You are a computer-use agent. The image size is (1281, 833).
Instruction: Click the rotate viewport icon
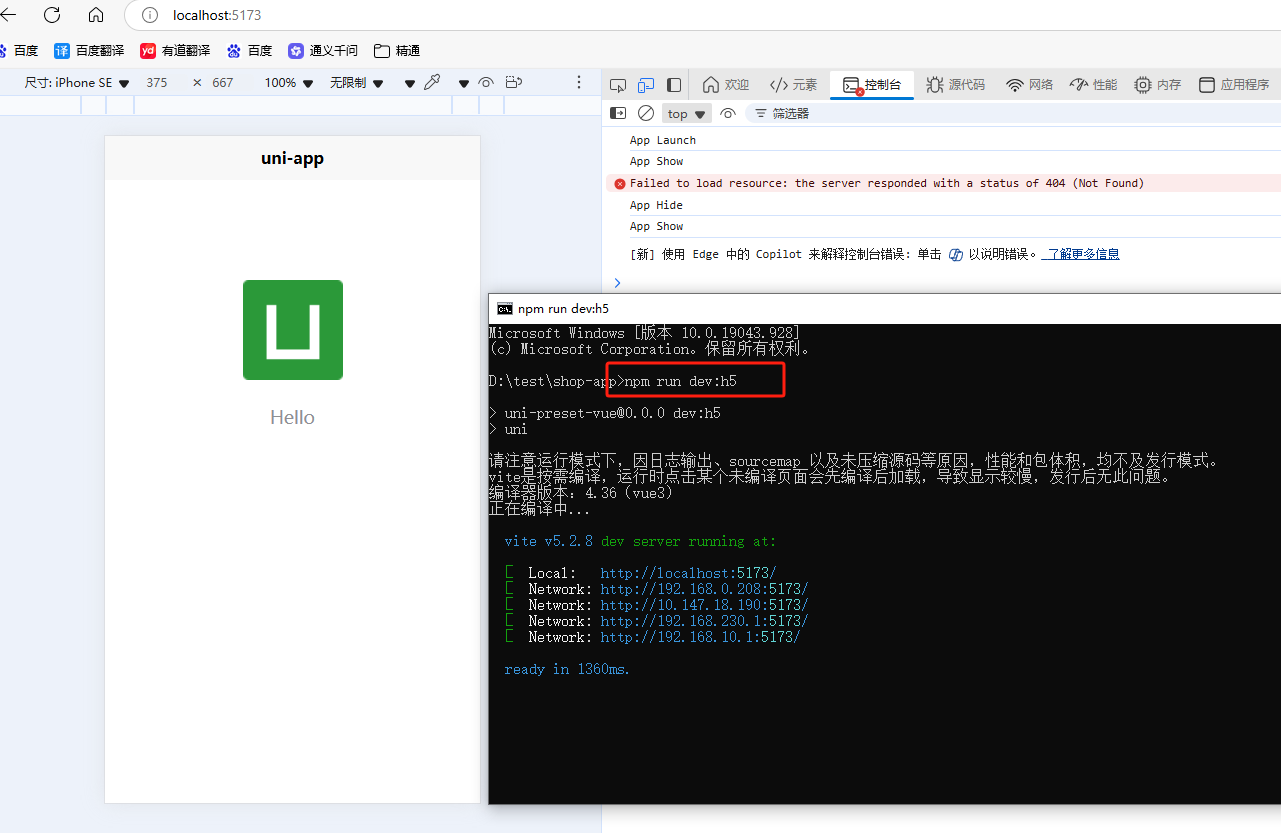pos(512,82)
